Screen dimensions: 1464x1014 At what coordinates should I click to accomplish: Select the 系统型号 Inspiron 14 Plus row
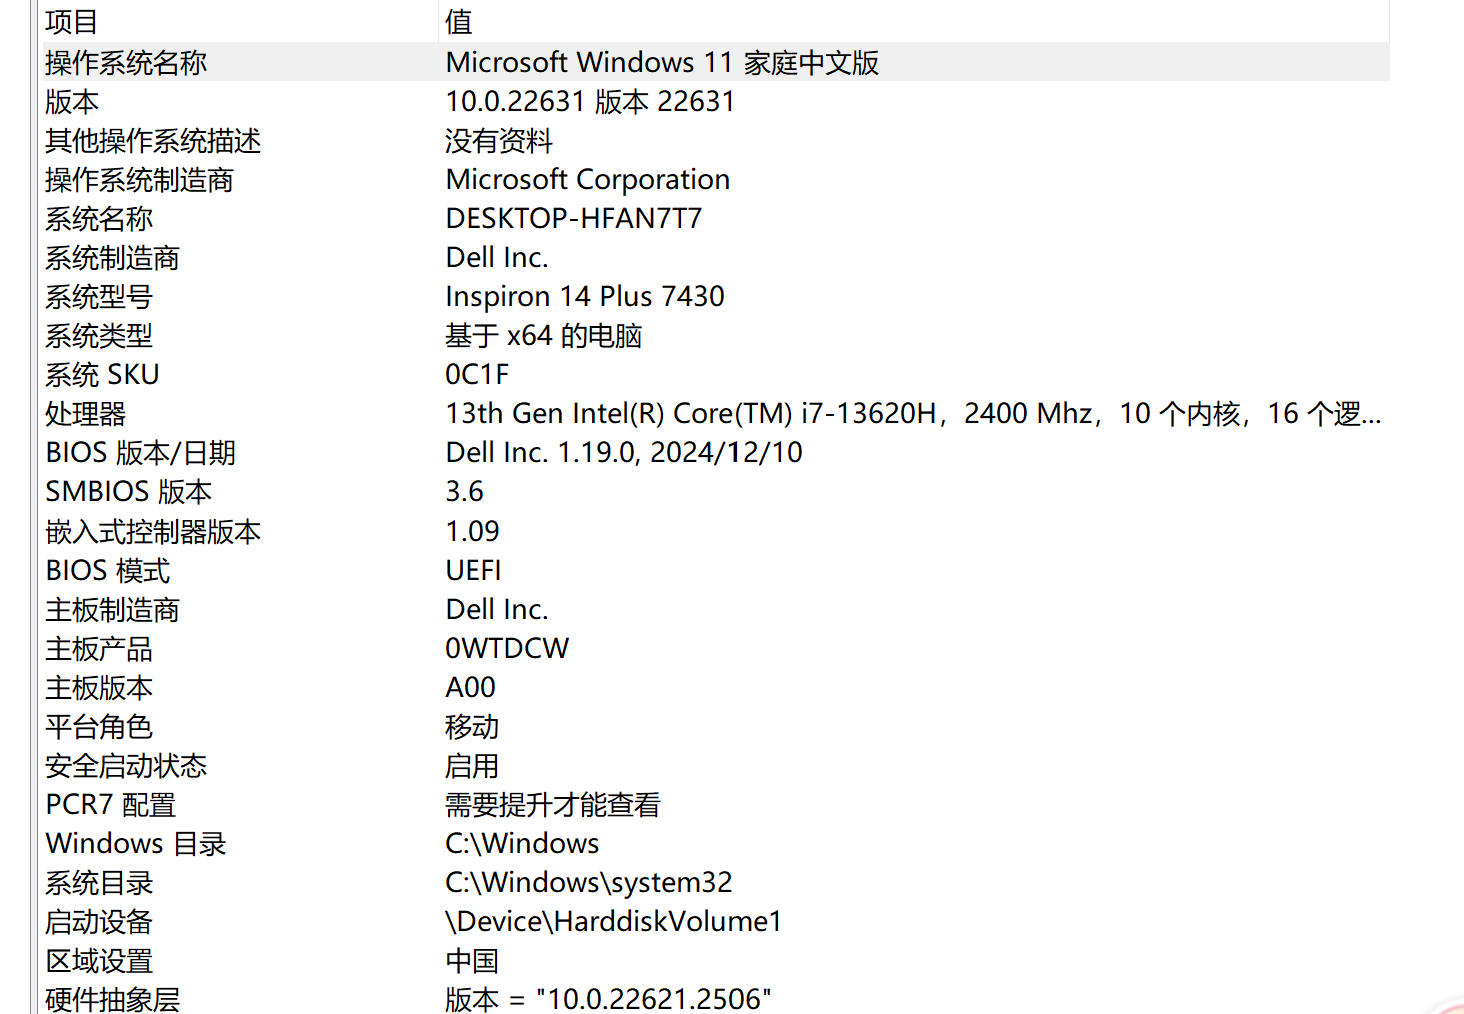(99, 297)
